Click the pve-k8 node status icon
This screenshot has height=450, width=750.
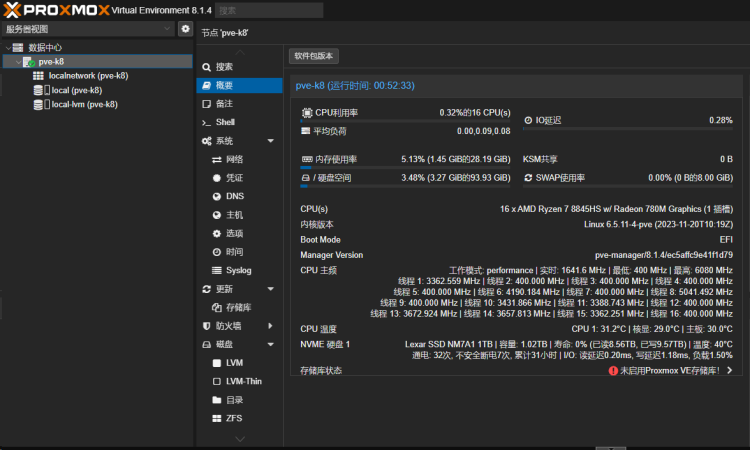click(x=29, y=62)
